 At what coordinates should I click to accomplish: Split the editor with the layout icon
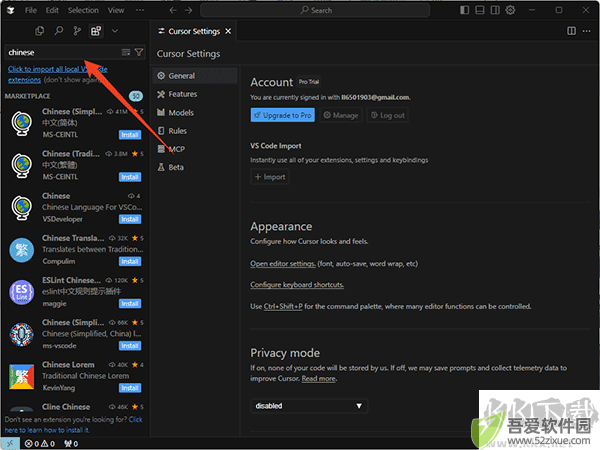pos(571,31)
